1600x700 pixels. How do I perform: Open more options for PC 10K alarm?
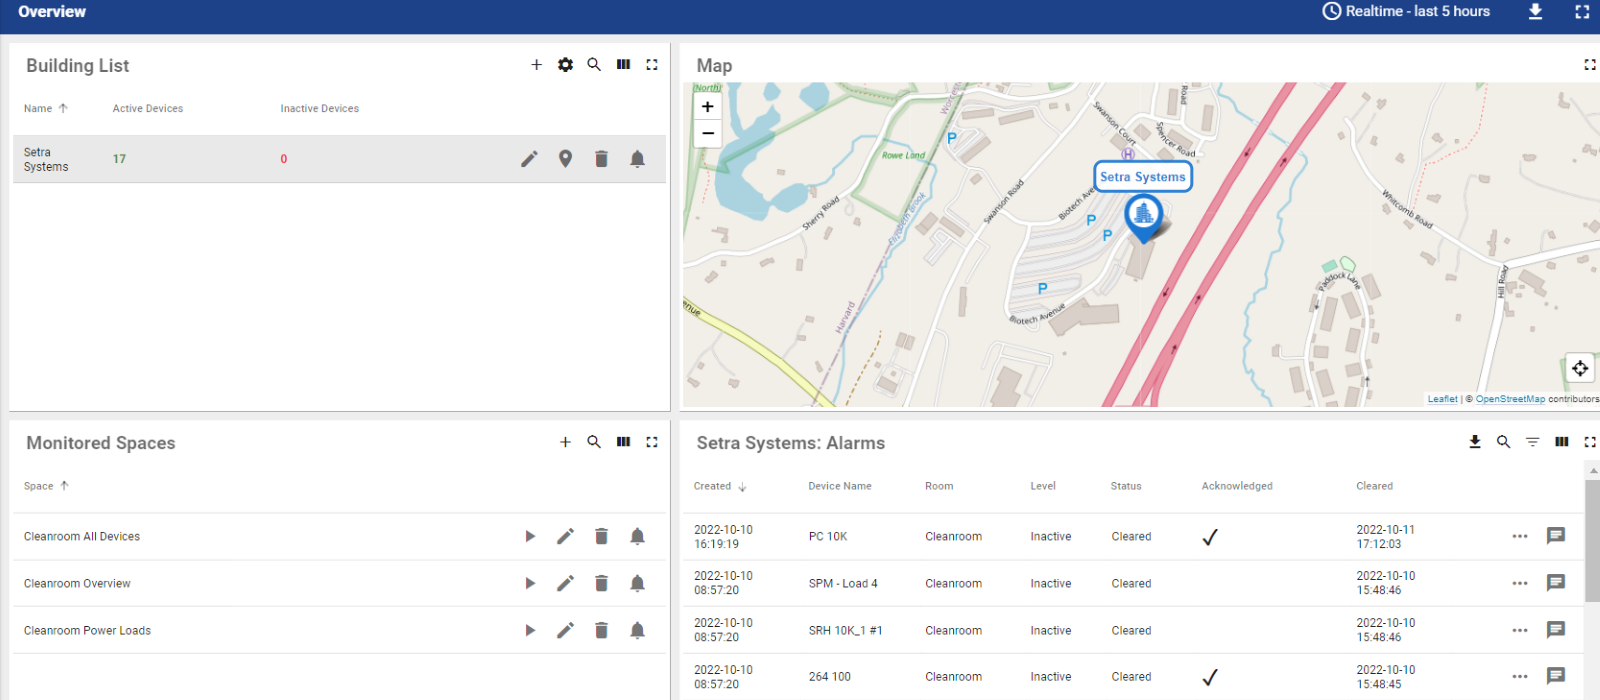(1520, 537)
